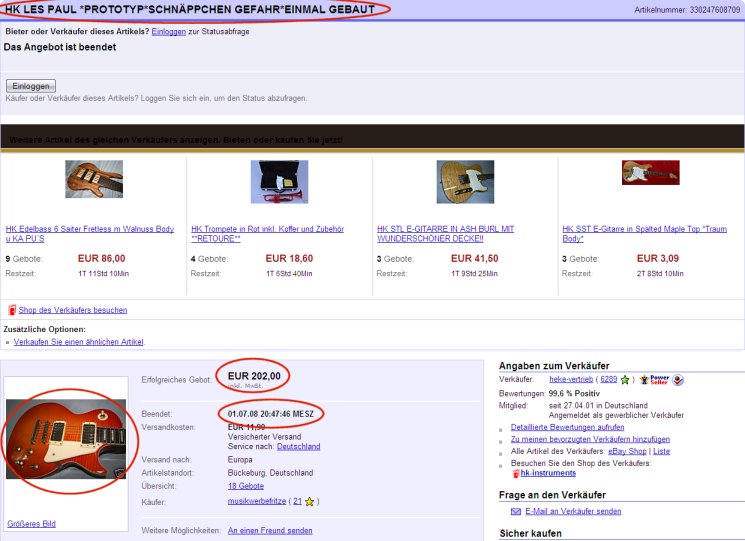Image resolution: width=745 pixels, height=541 pixels.
Task: Open HK SST E-Gitarre Spalted Maple listing
Action: [645, 234]
